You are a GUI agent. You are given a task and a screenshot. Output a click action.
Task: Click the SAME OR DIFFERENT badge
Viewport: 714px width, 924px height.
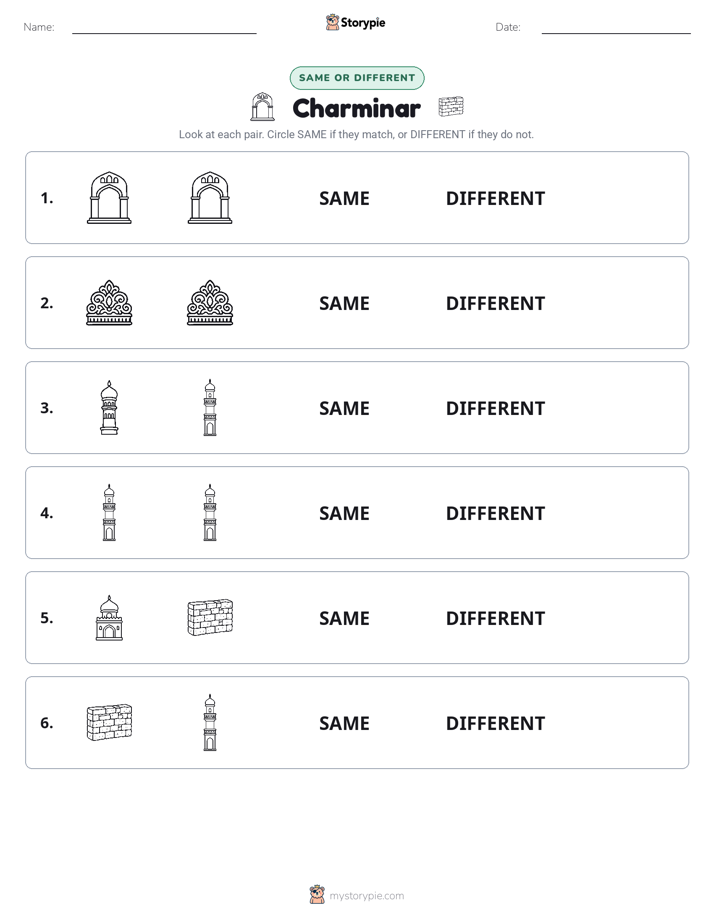tap(357, 78)
